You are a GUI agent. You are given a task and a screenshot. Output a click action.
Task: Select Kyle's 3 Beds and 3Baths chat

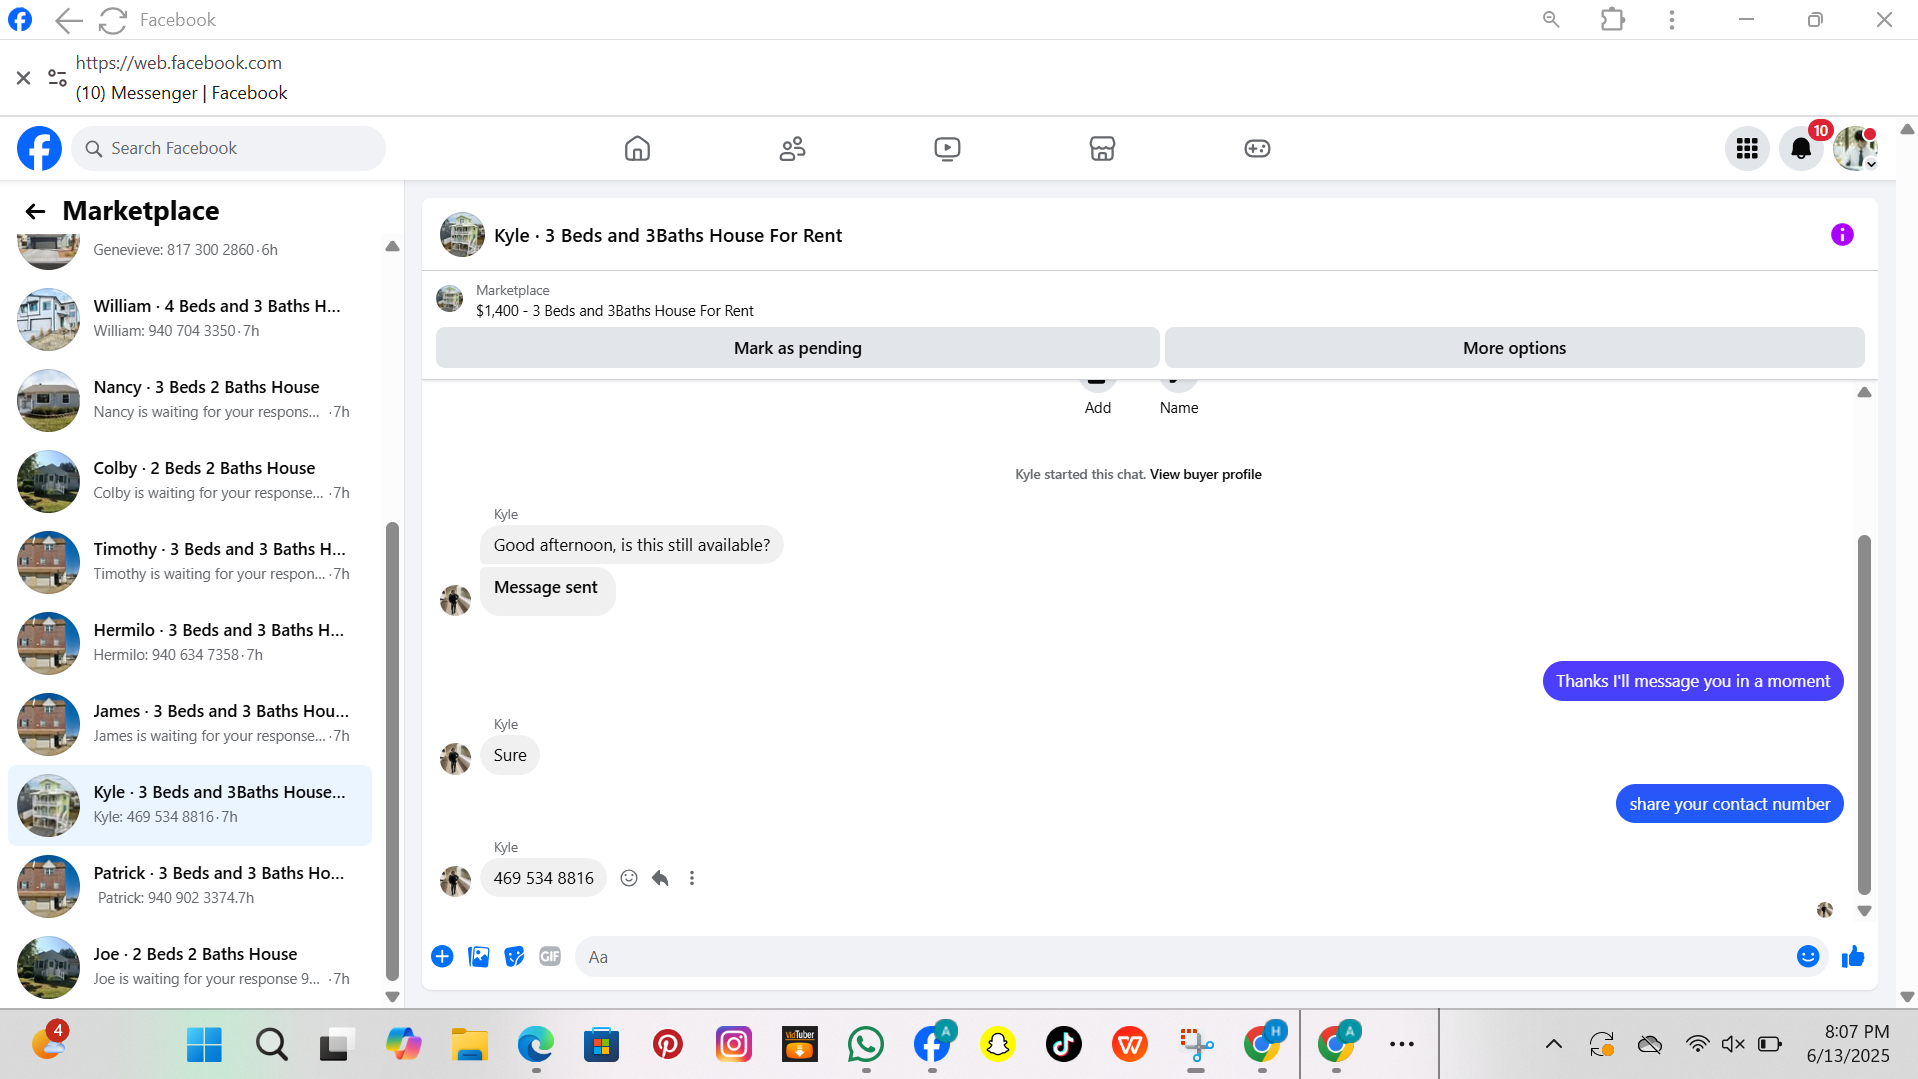pos(190,805)
